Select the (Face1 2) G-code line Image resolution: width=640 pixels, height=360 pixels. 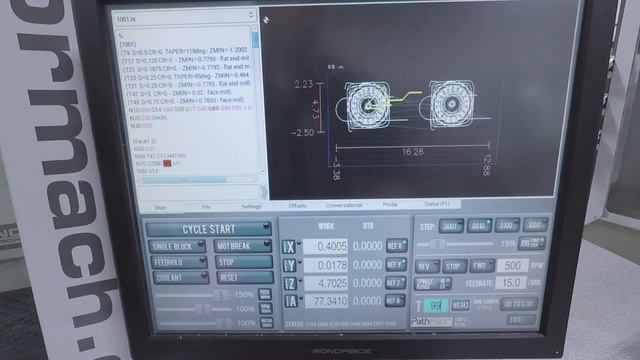(x=144, y=141)
